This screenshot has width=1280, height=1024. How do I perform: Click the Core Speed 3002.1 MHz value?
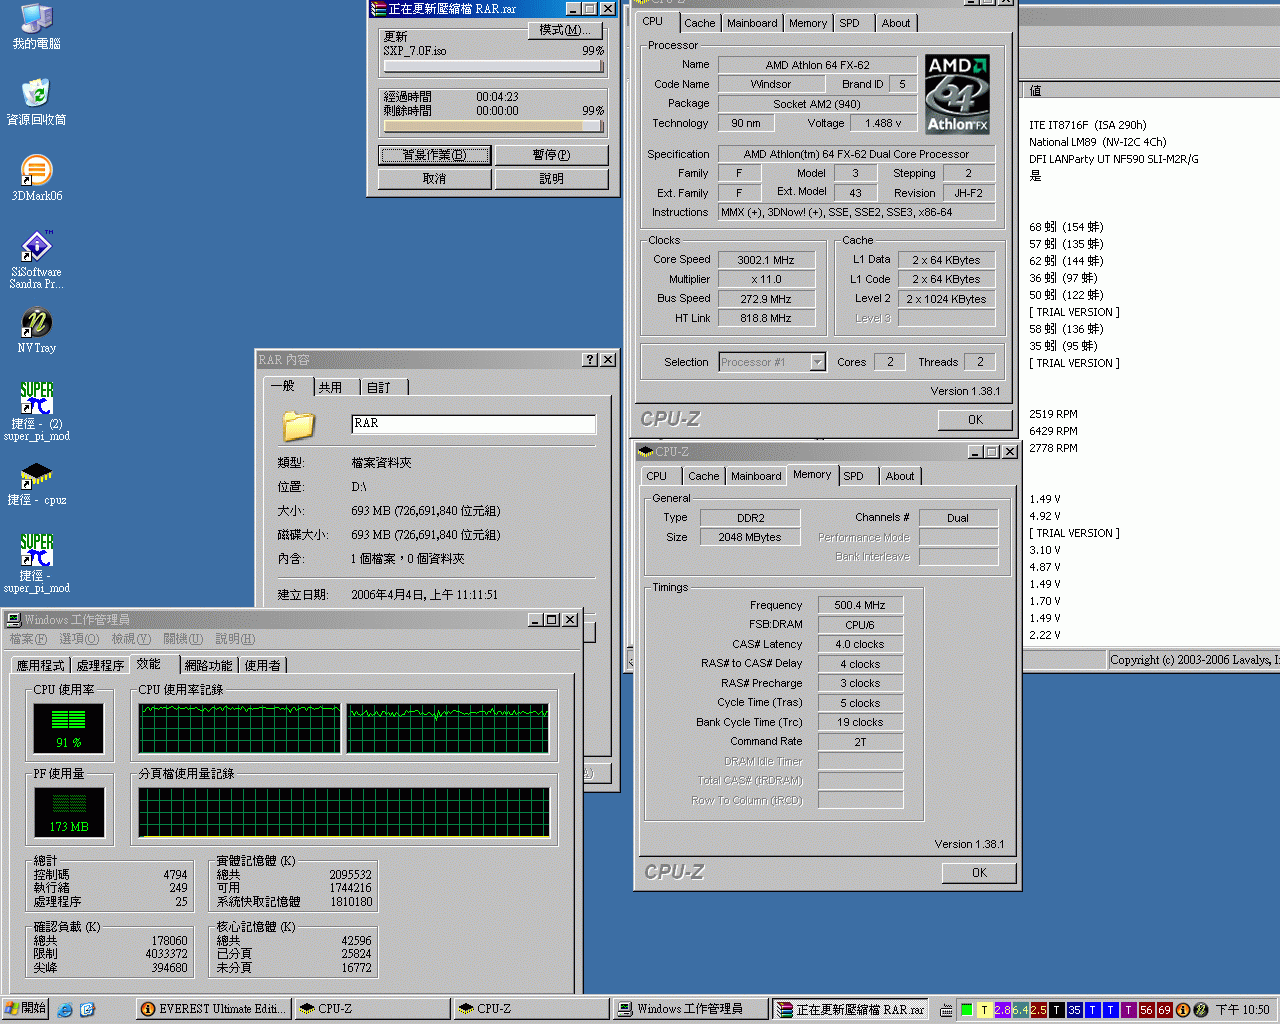(x=766, y=260)
